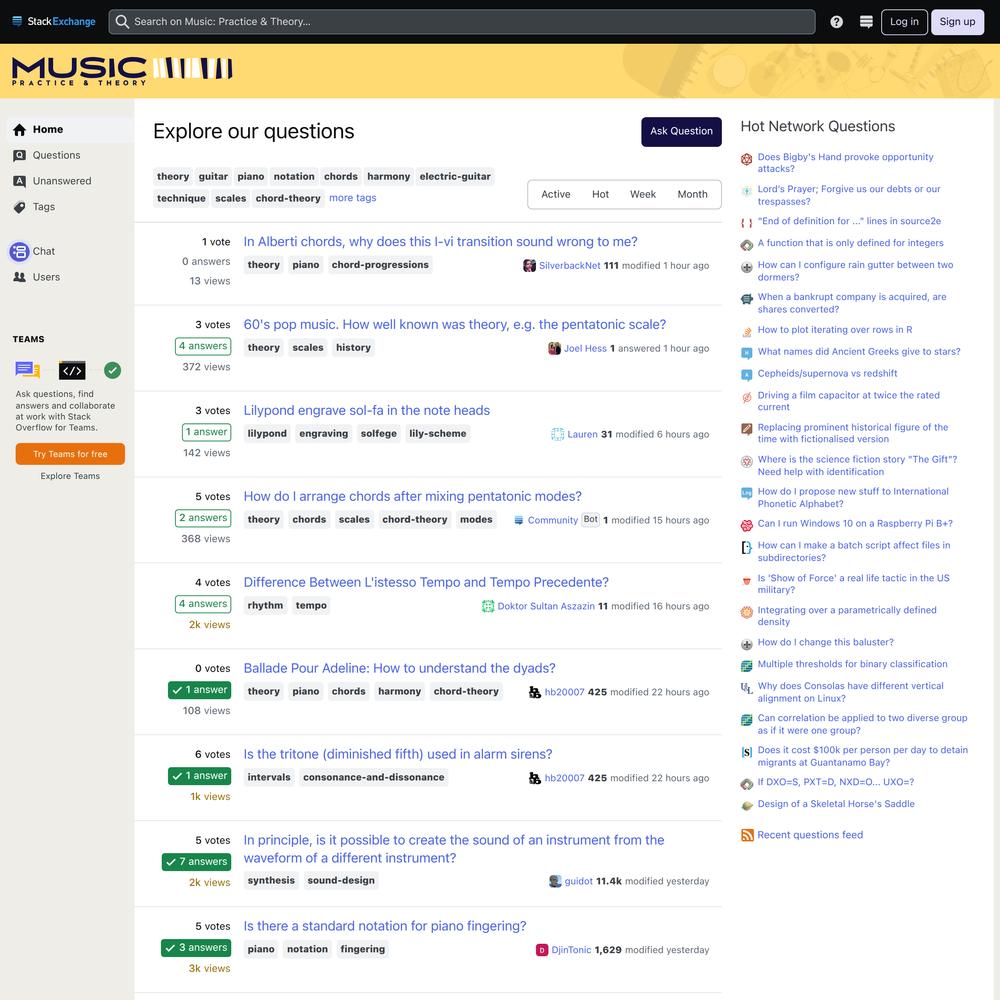1000x1000 pixels.
Task: Open the help center question-mark icon
Action: coord(836,22)
